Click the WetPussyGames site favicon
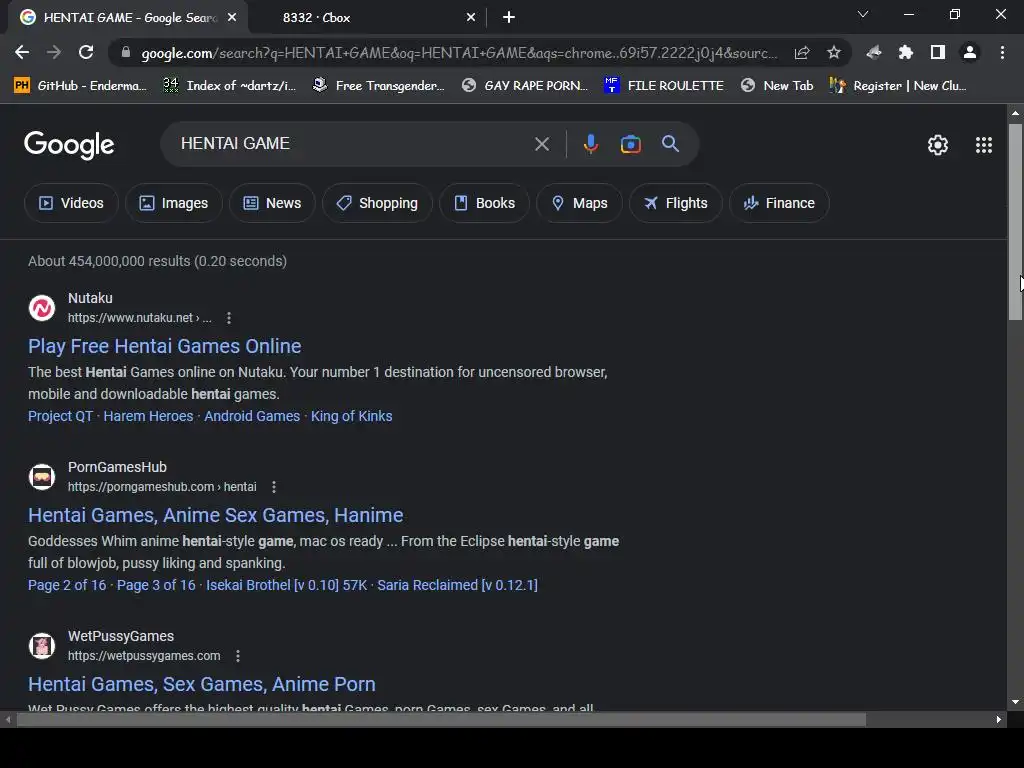Viewport: 1024px width, 768px height. coord(42,646)
